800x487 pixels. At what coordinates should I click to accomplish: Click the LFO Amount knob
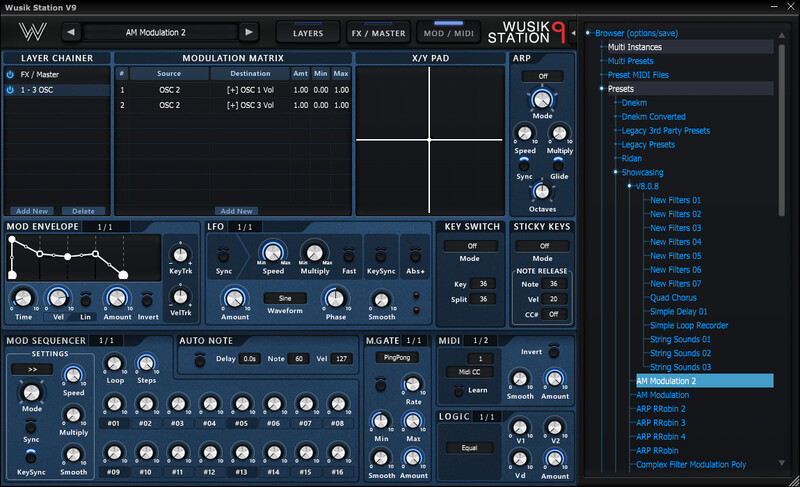pos(234,299)
